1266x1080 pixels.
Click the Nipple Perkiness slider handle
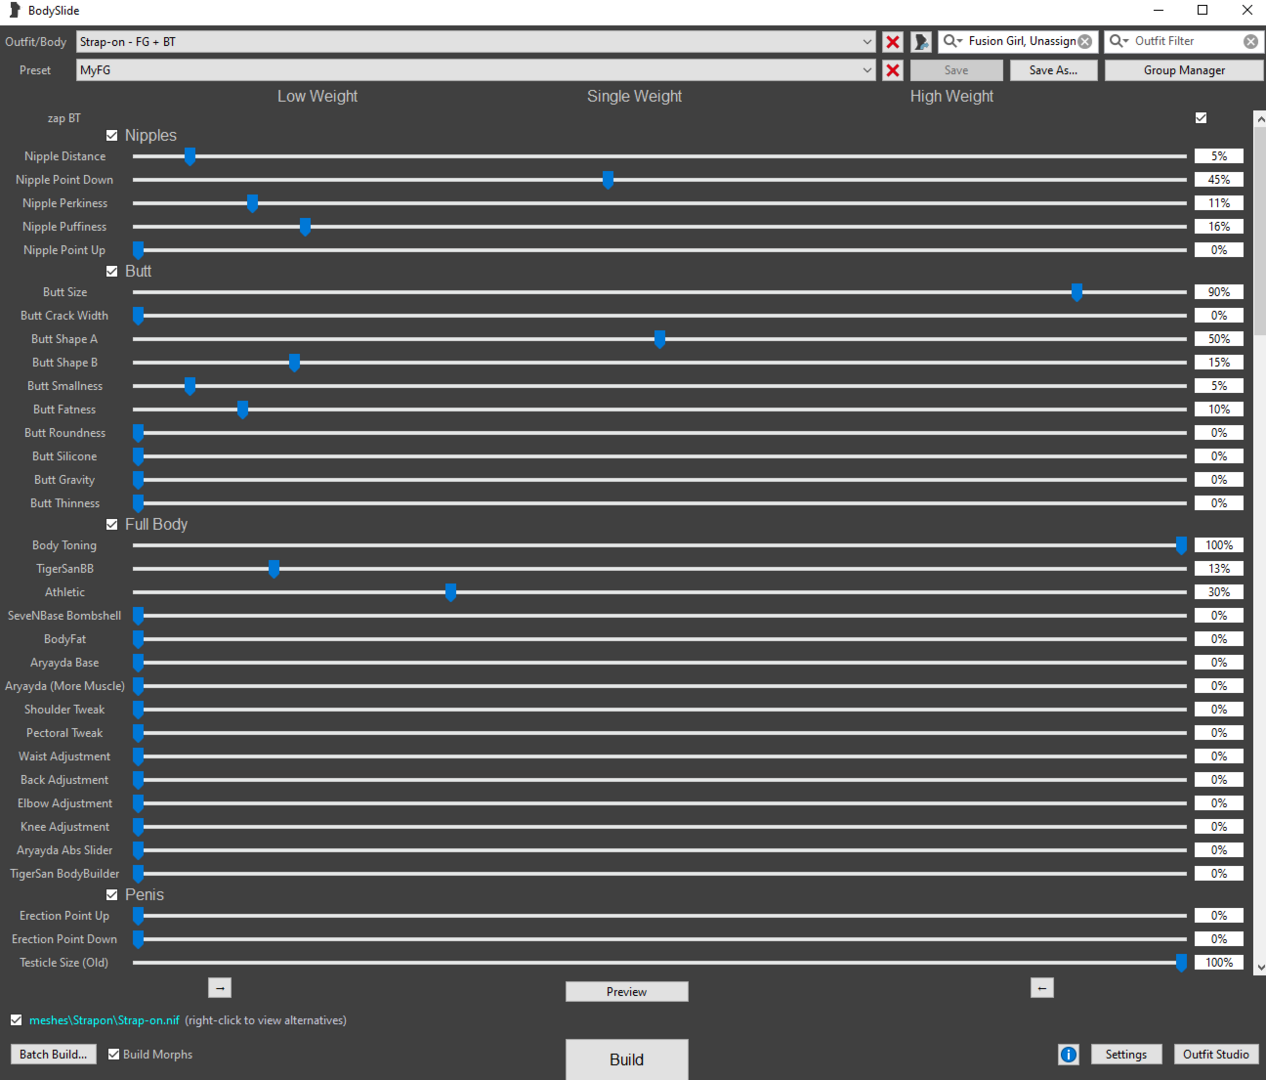tap(253, 203)
